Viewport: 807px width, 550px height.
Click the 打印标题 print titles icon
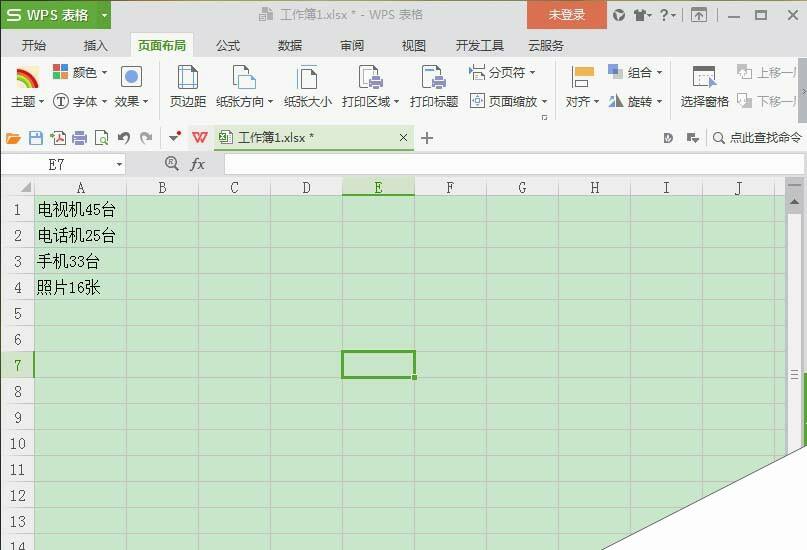(433, 77)
